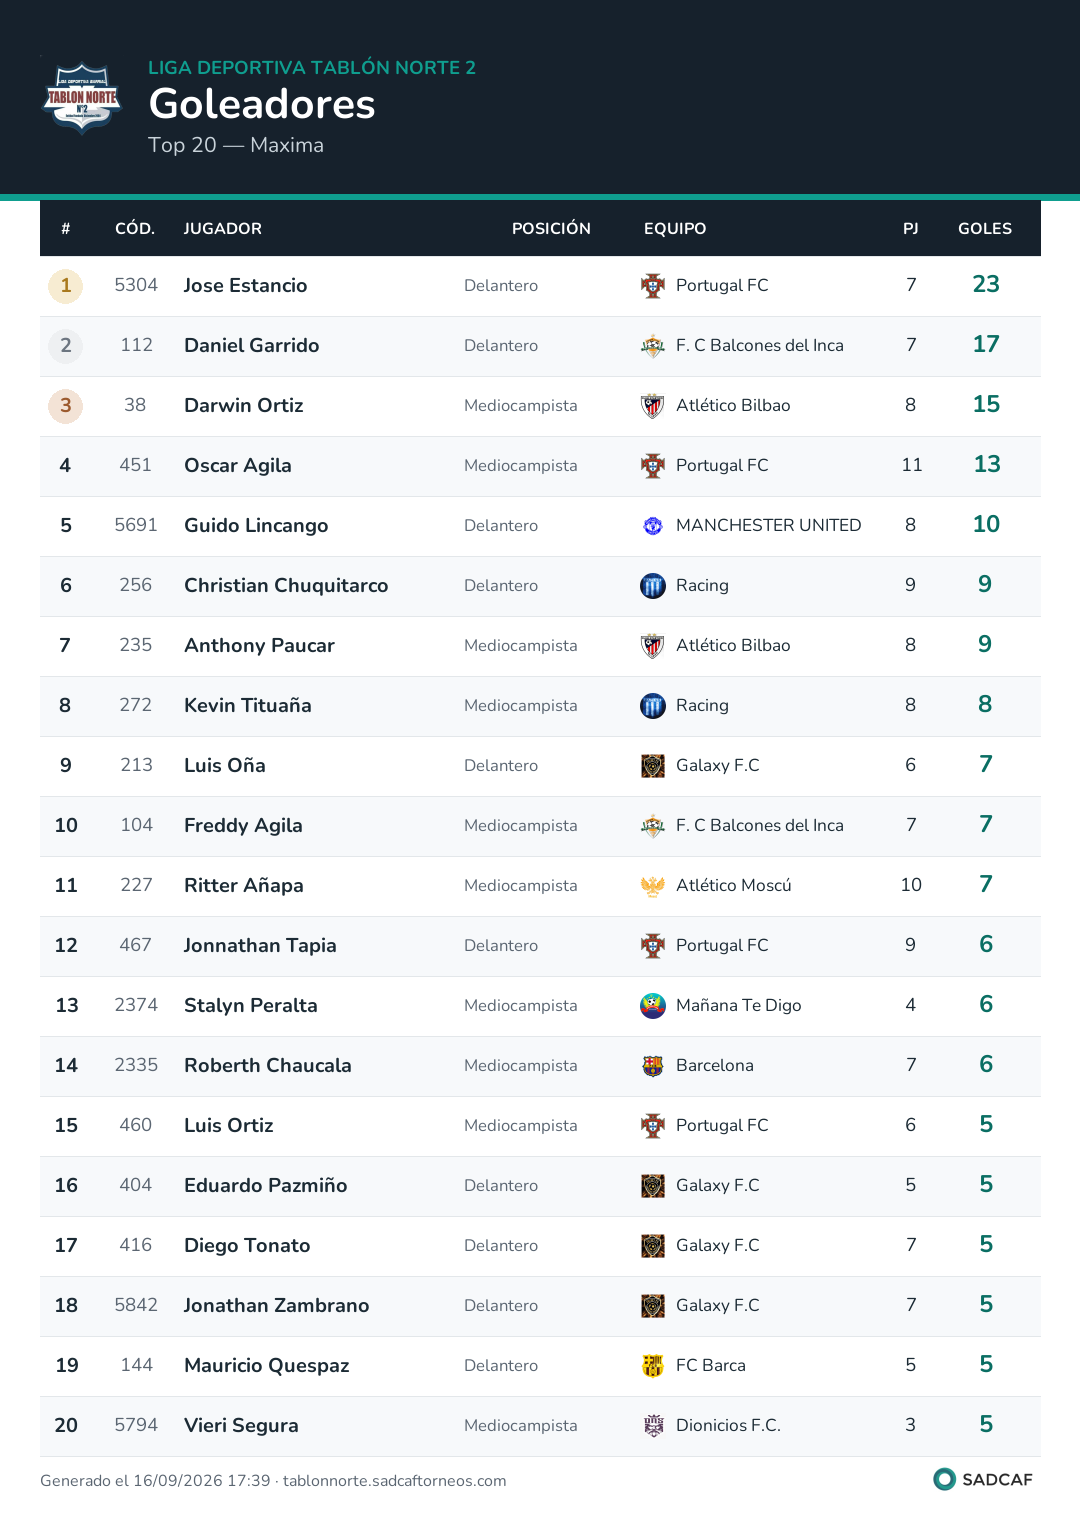Click the SADCAF logo in the footer
Screen dimensions: 1080x1532
(x=983, y=1479)
